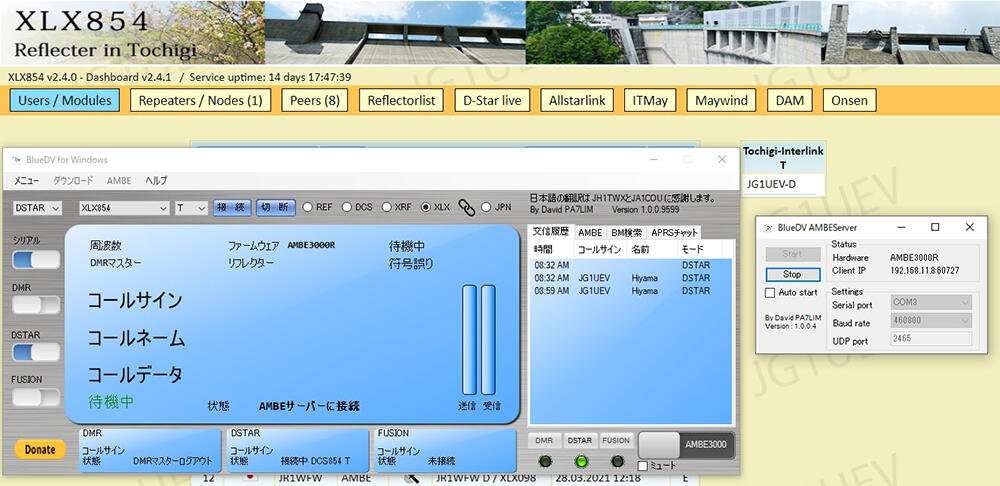This screenshot has height=486, width=1000.
Task: Select the JPN radio button
Action: click(x=487, y=207)
